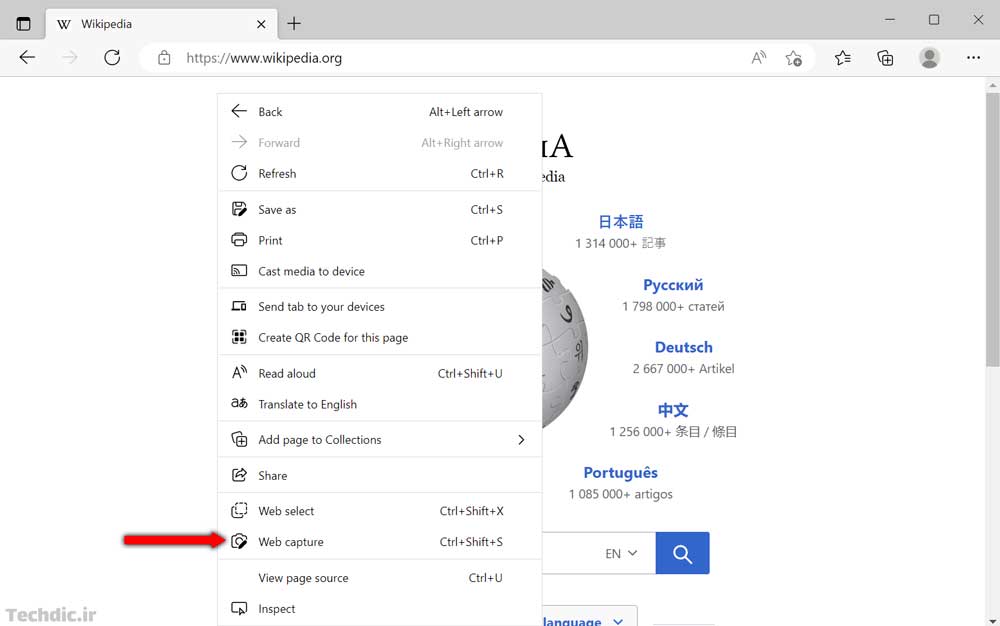The width and height of the screenshot is (1000, 626).
Task: Choose Read aloud in the context menu
Action: (x=379, y=374)
